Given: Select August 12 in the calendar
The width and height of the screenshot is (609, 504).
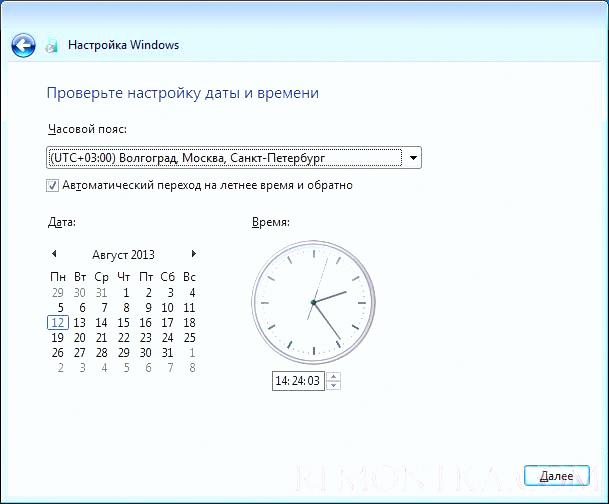Looking at the screenshot, I should 58,323.
